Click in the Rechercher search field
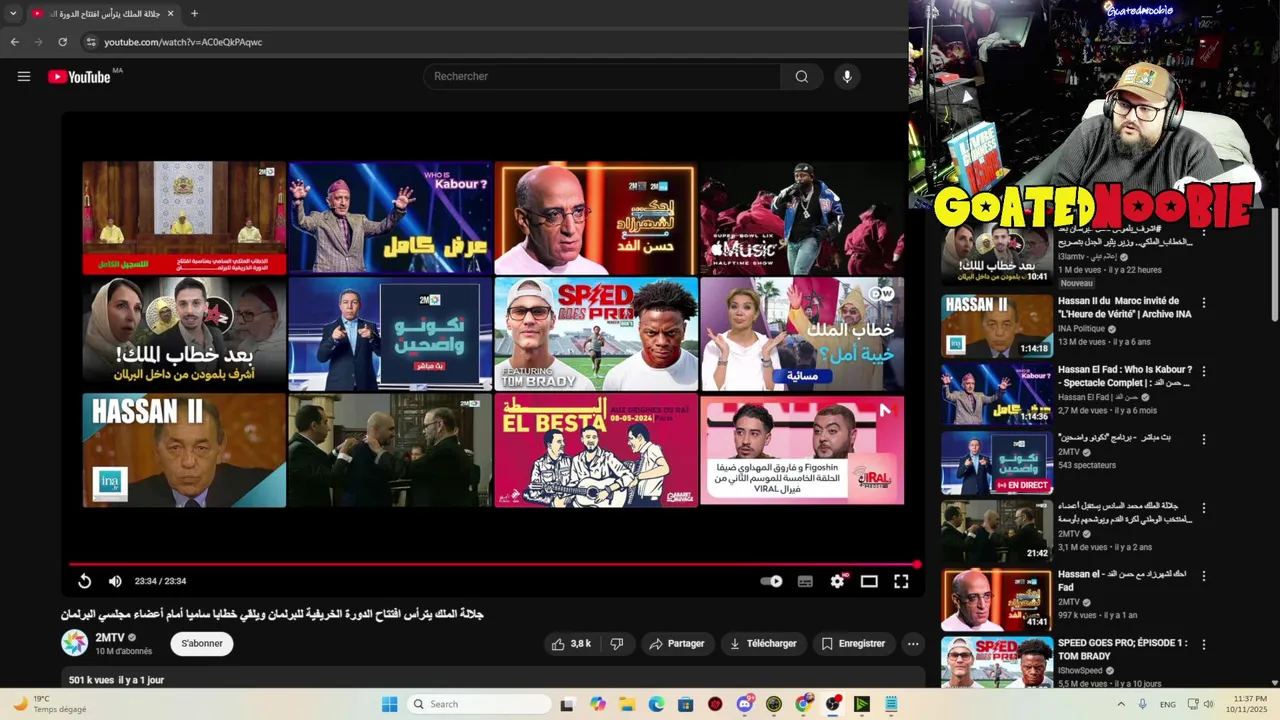This screenshot has width=1280, height=720. (x=602, y=76)
